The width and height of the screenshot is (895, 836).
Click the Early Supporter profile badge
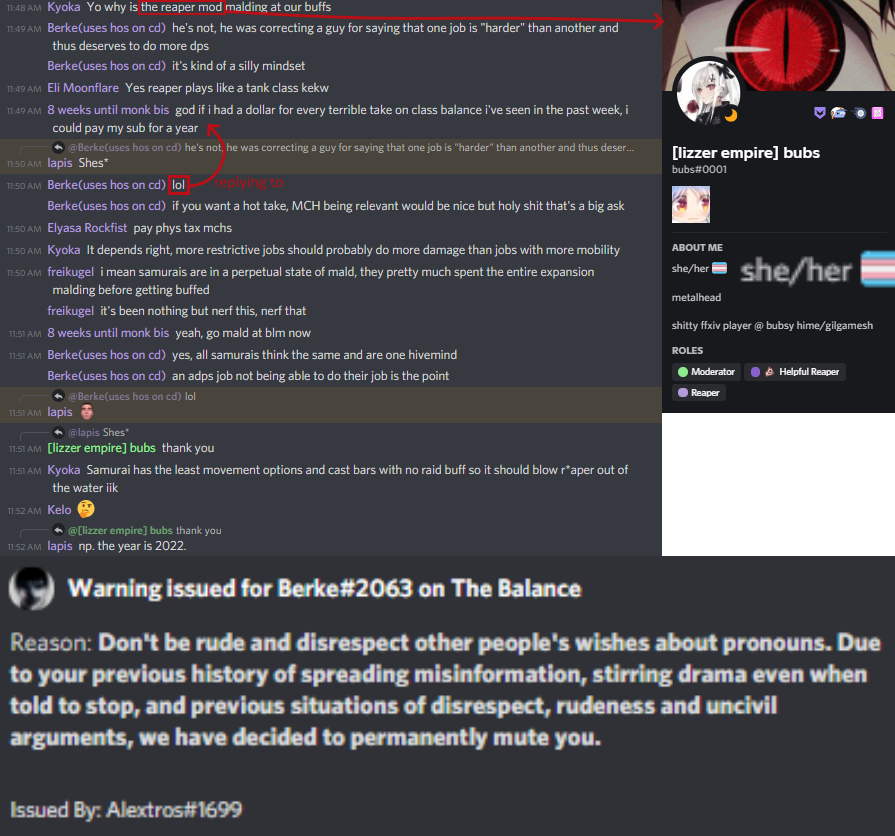[x=838, y=113]
